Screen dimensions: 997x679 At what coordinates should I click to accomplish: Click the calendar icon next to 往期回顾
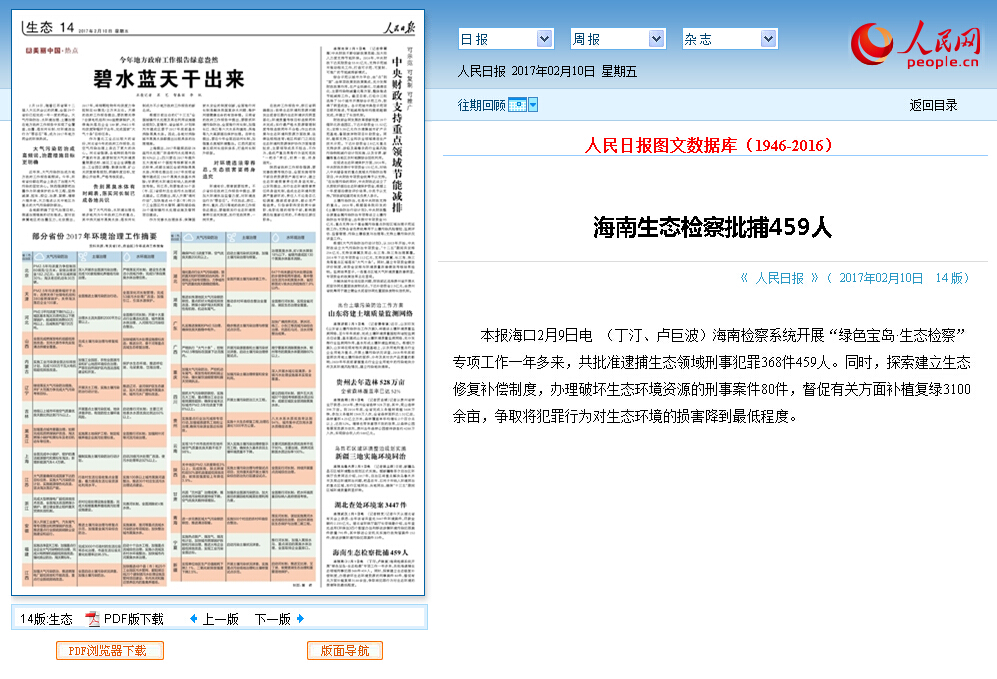pos(517,105)
